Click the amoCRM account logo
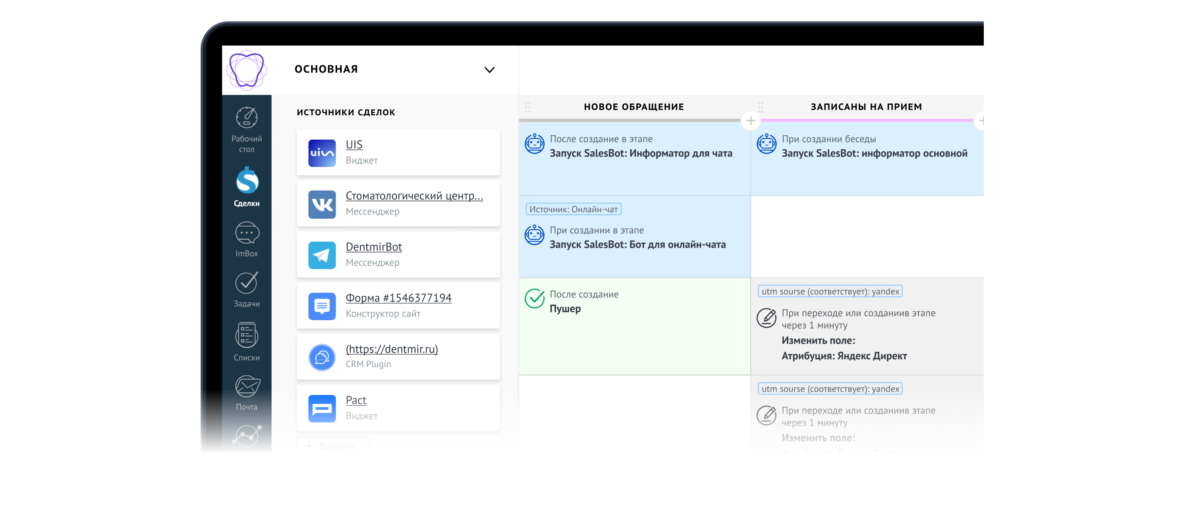This screenshot has width=1184, height=529. [246, 70]
